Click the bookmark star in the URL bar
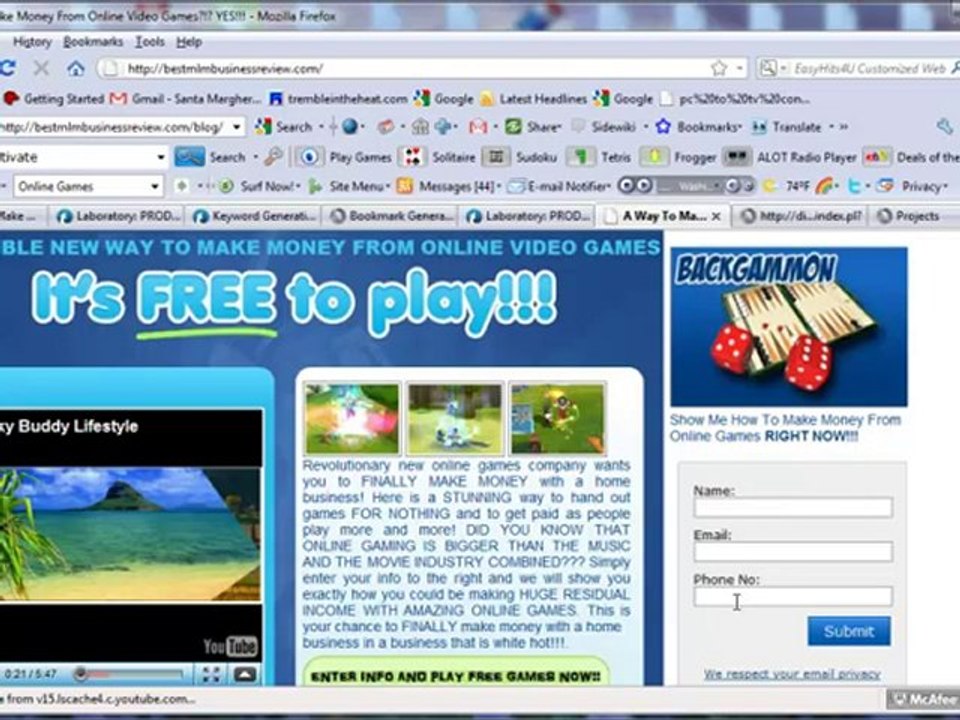The image size is (960, 720). click(719, 68)
